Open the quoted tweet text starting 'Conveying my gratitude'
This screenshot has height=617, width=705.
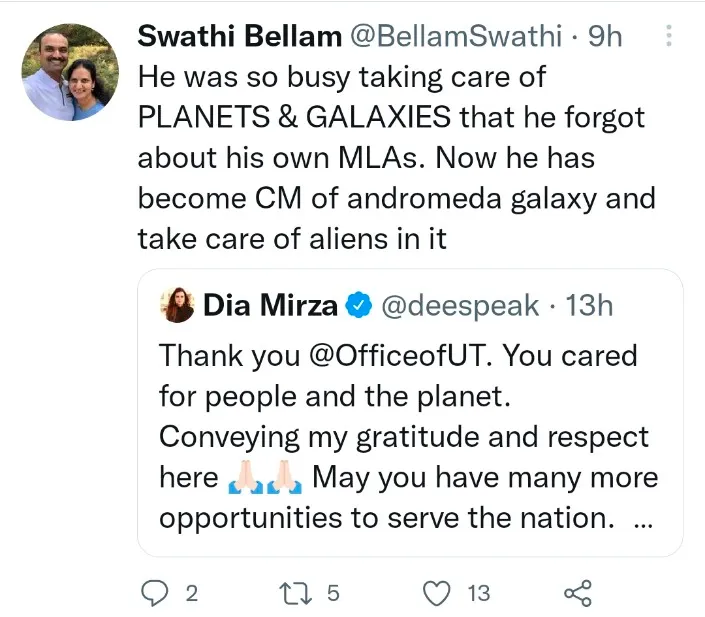404,437
